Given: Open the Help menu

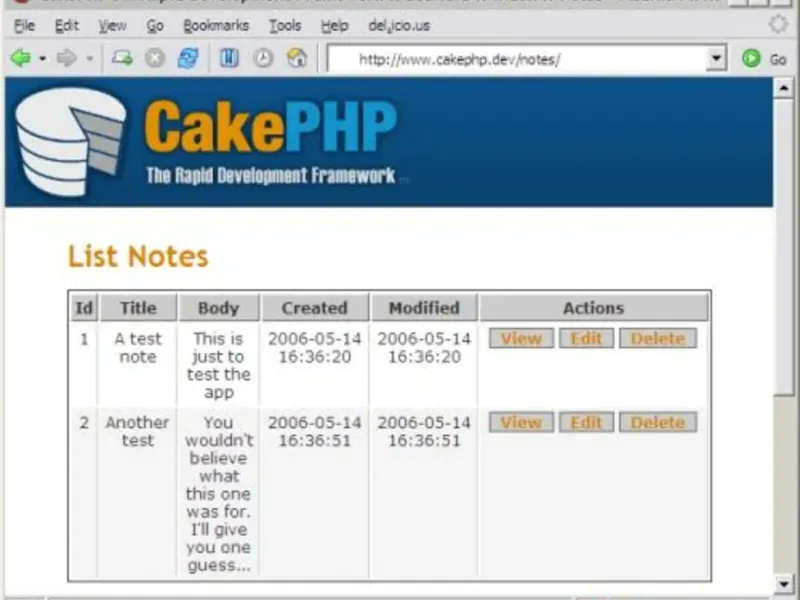Looking at the screenshot, I should click(x=334, y=26).
